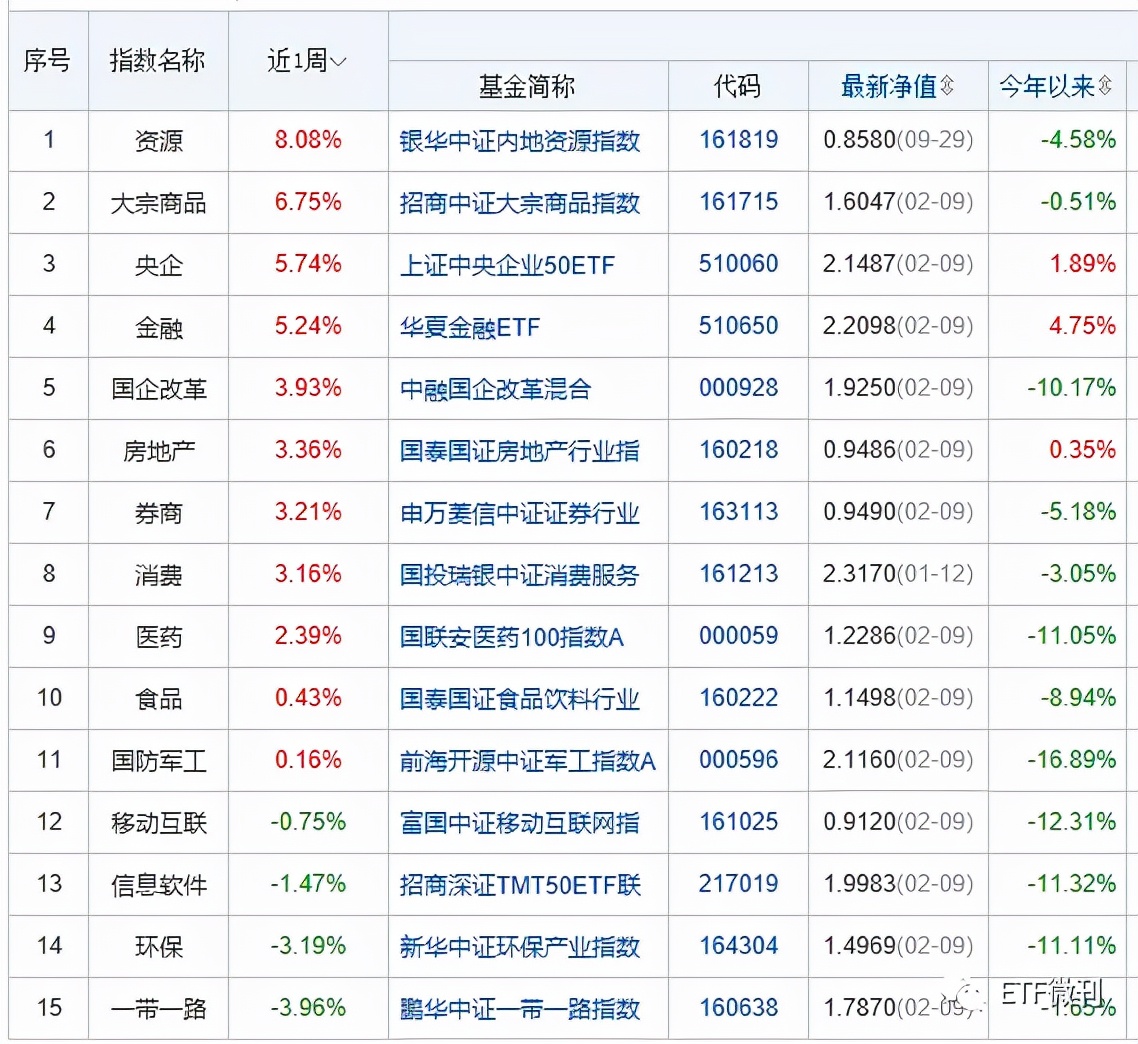The height and width of the screenshot is (1044, 1138).
Task: Open fund link 招商中证大宗商品指数
Action: tap(520, 203)
